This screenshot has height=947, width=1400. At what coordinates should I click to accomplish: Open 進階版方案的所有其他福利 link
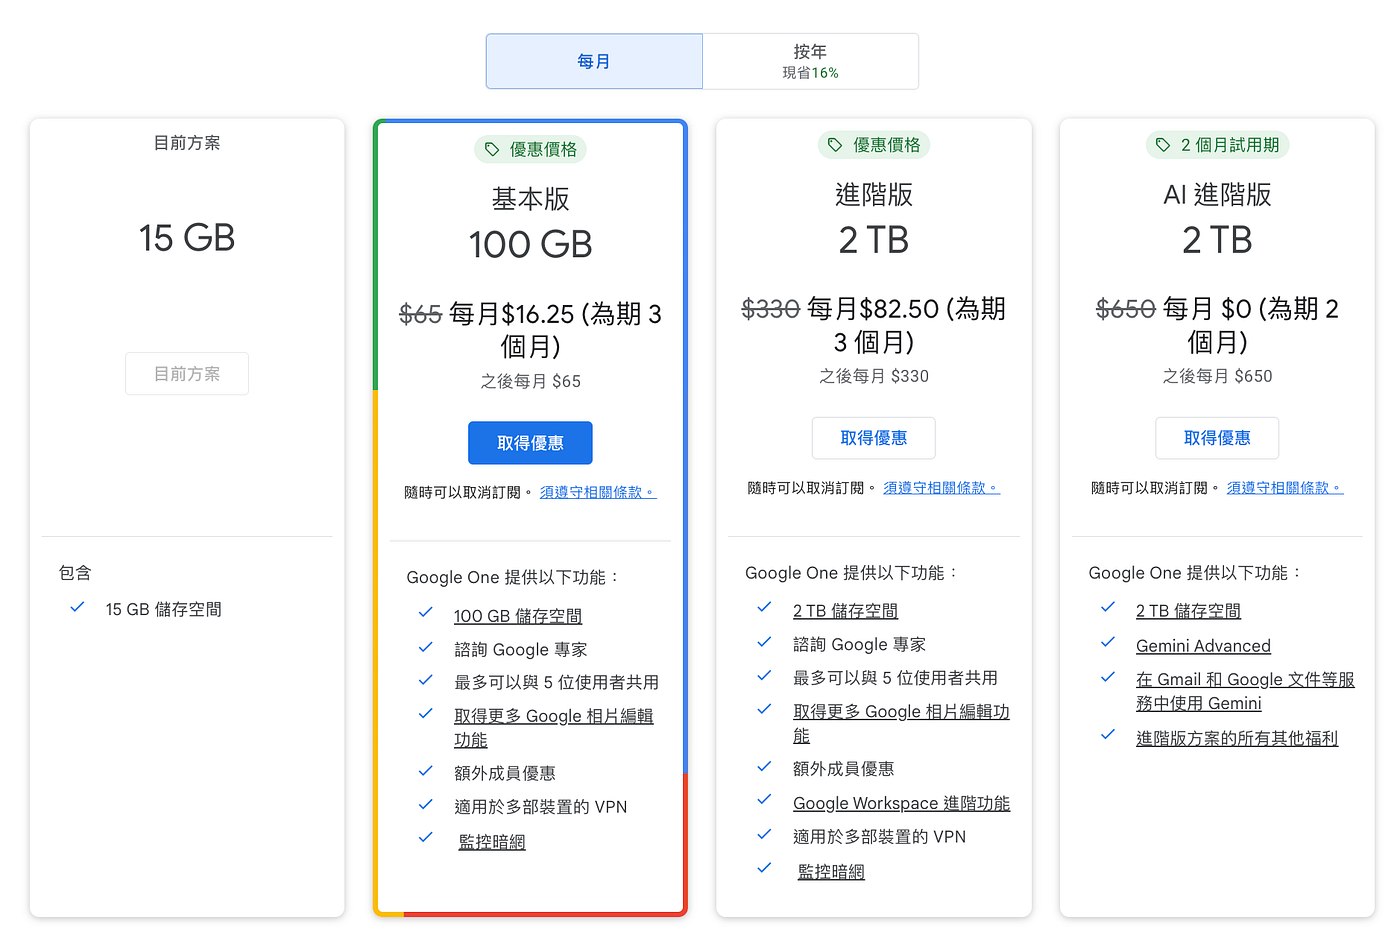click(x=1237, y=737)
